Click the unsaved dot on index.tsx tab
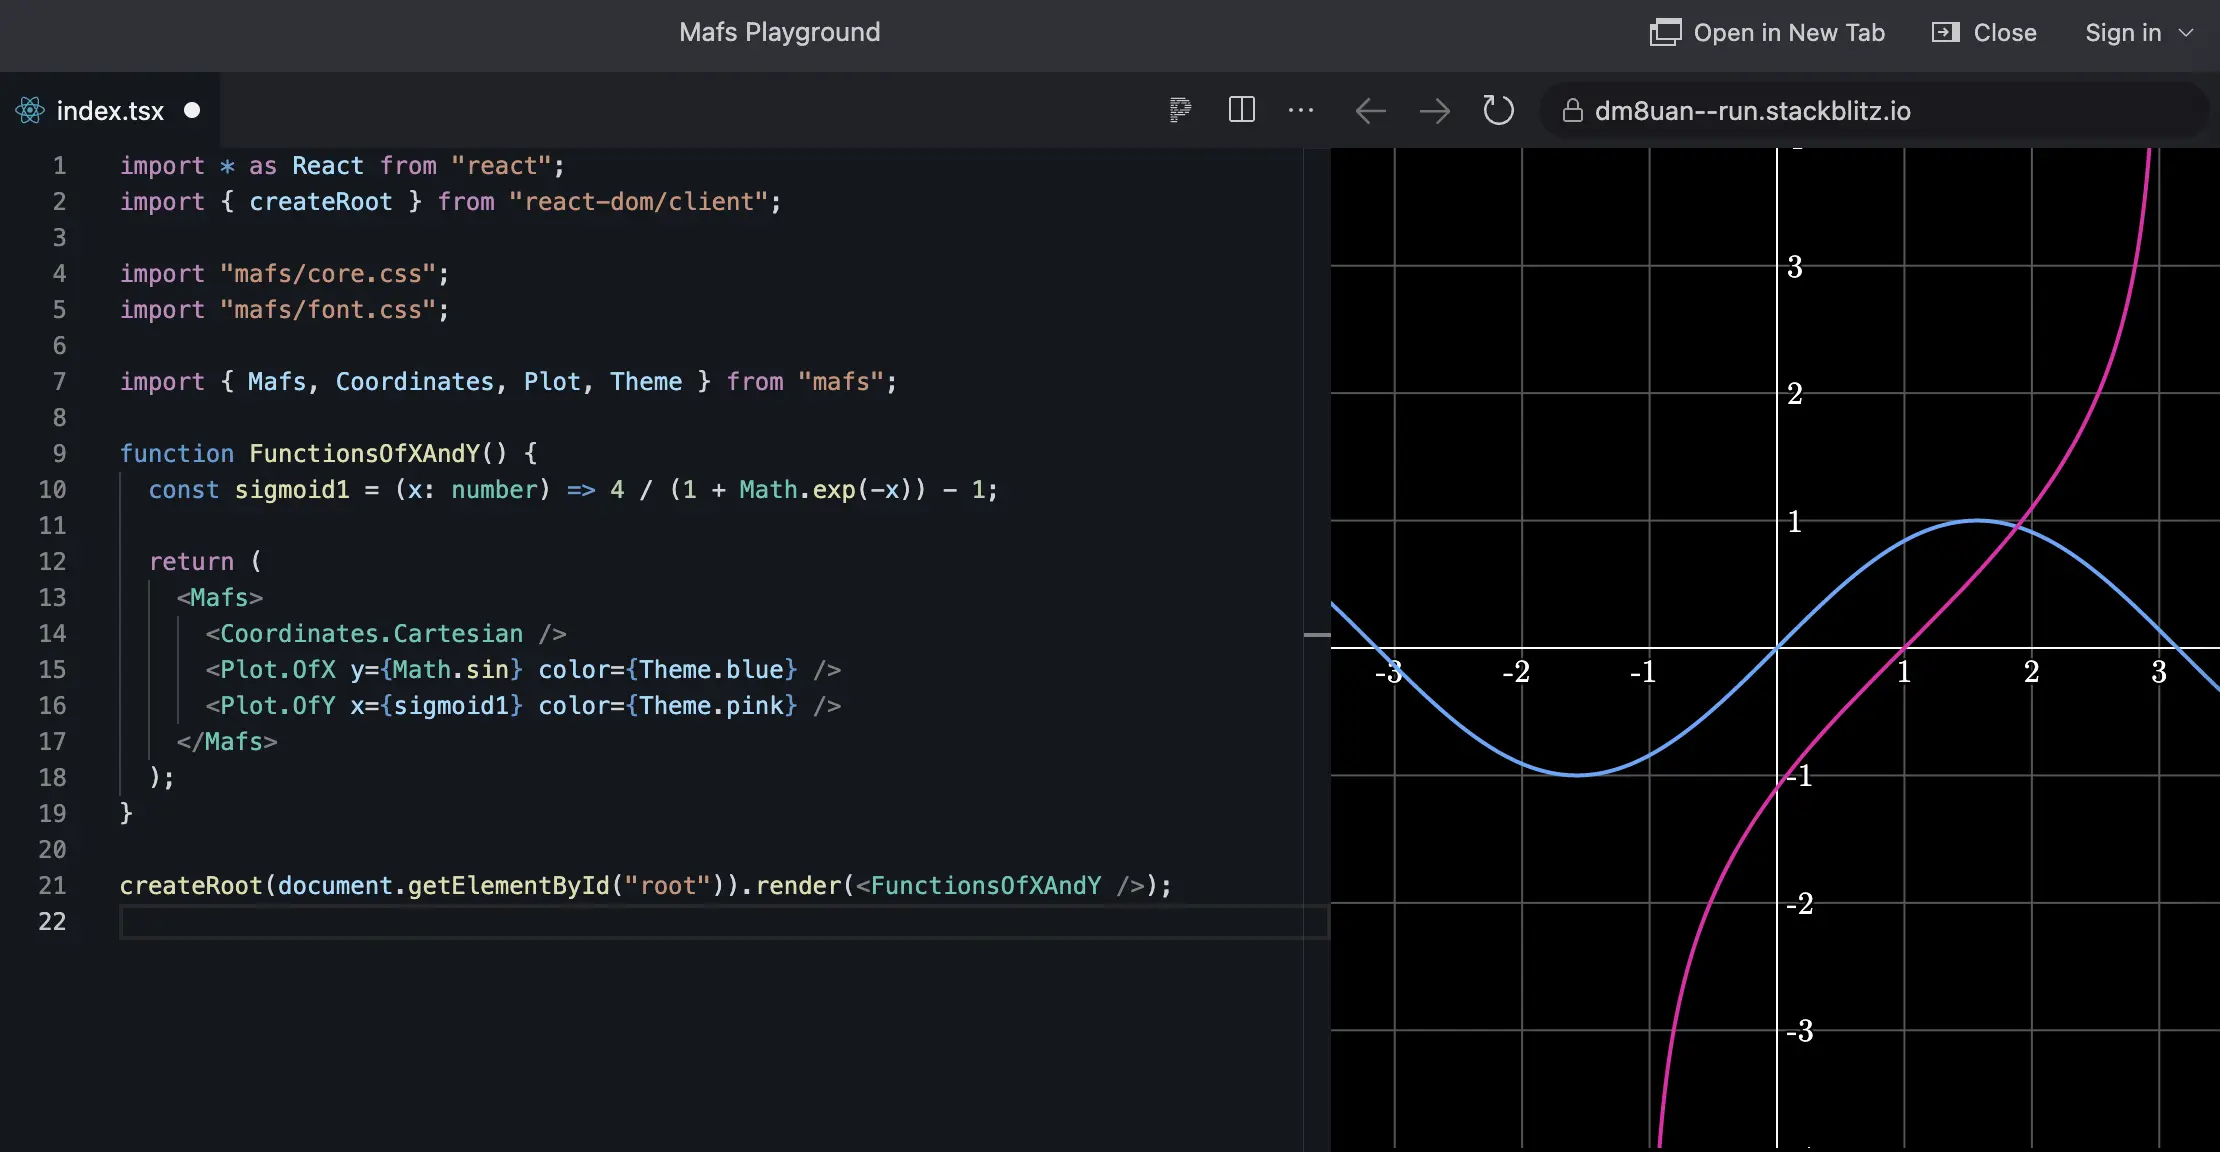2220x1152 pixels. click(x=192, y=110)
